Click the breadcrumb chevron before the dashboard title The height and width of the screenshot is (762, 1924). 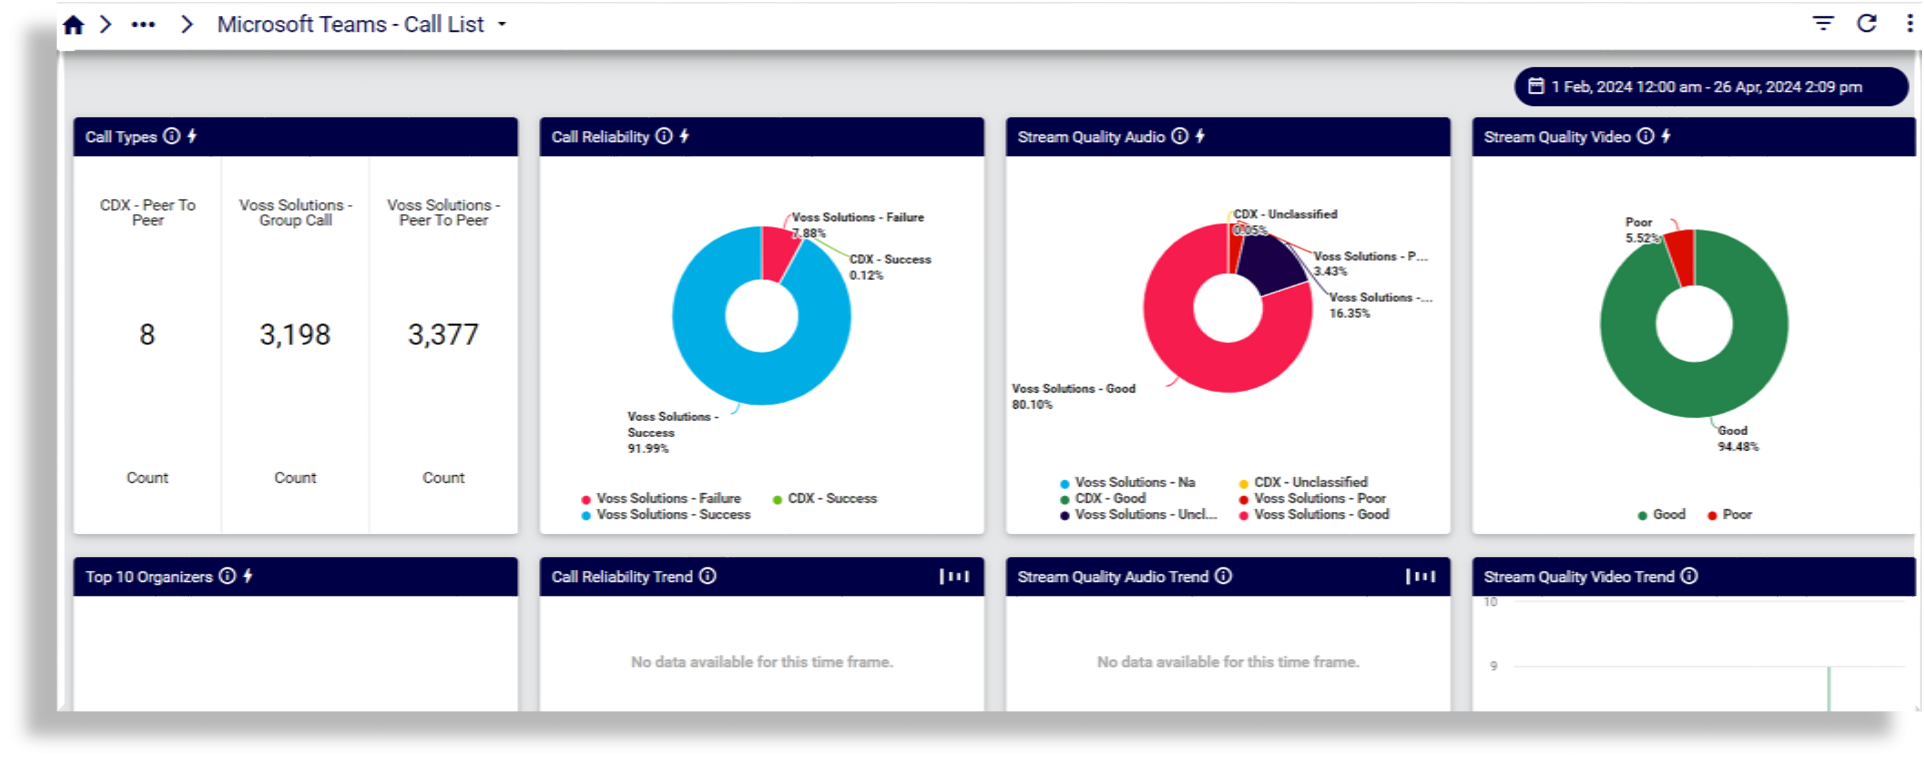coord(187,24)
